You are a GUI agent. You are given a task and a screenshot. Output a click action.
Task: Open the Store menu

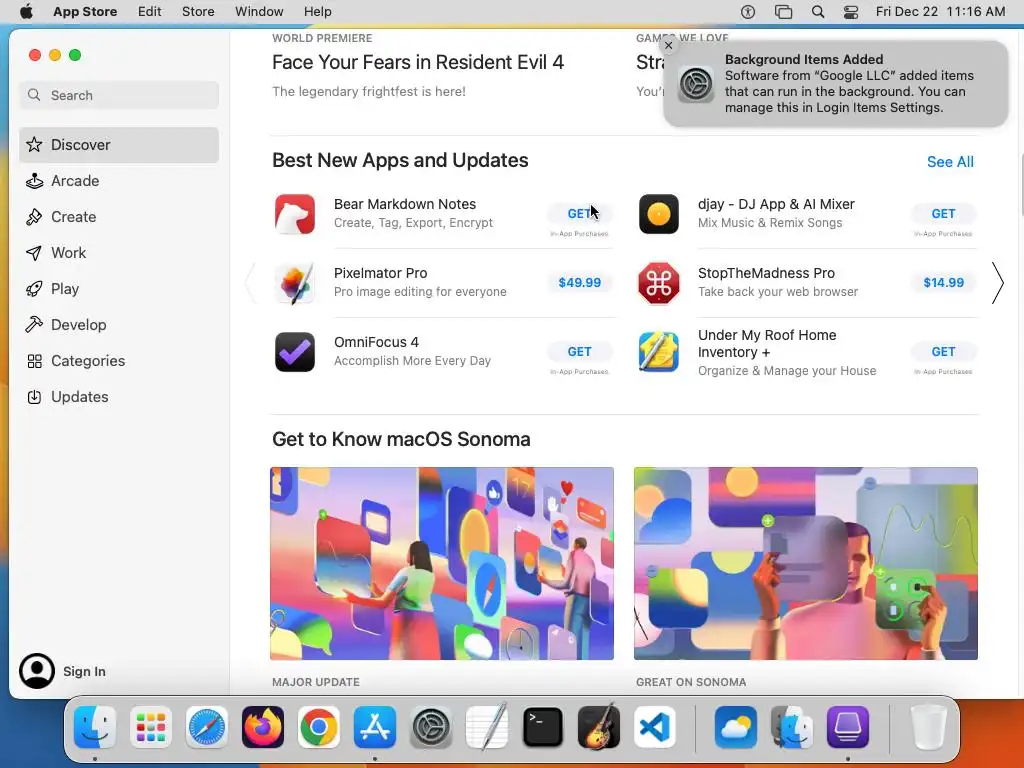point(198,12)
